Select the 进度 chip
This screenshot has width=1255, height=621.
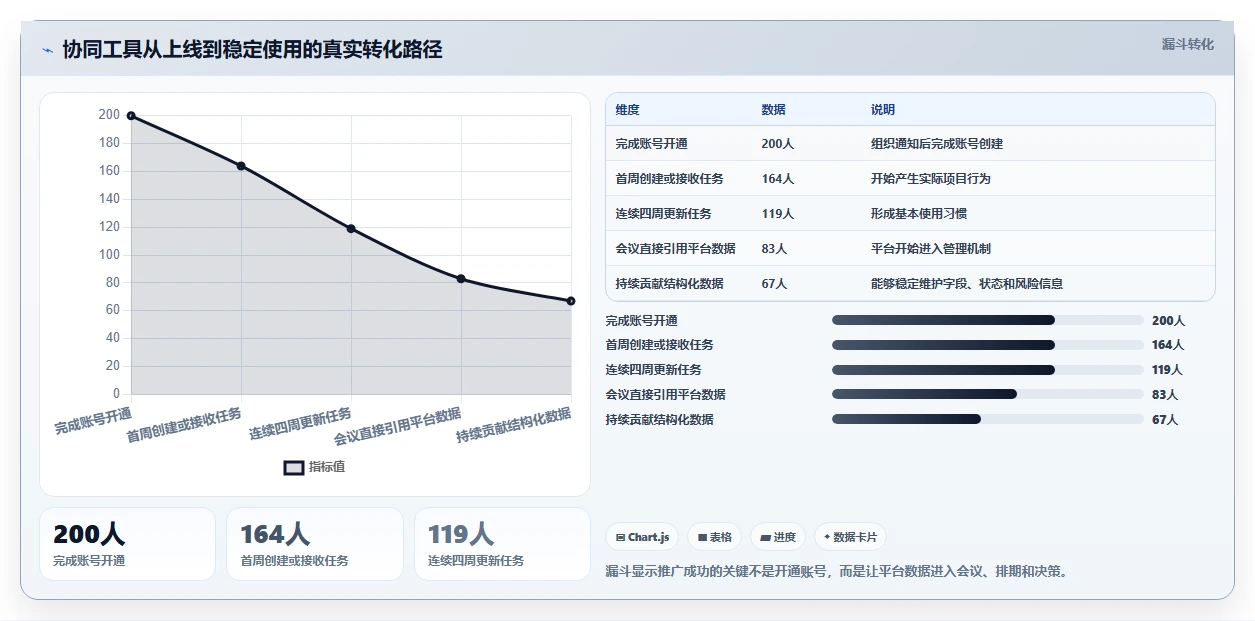(778, 537)
